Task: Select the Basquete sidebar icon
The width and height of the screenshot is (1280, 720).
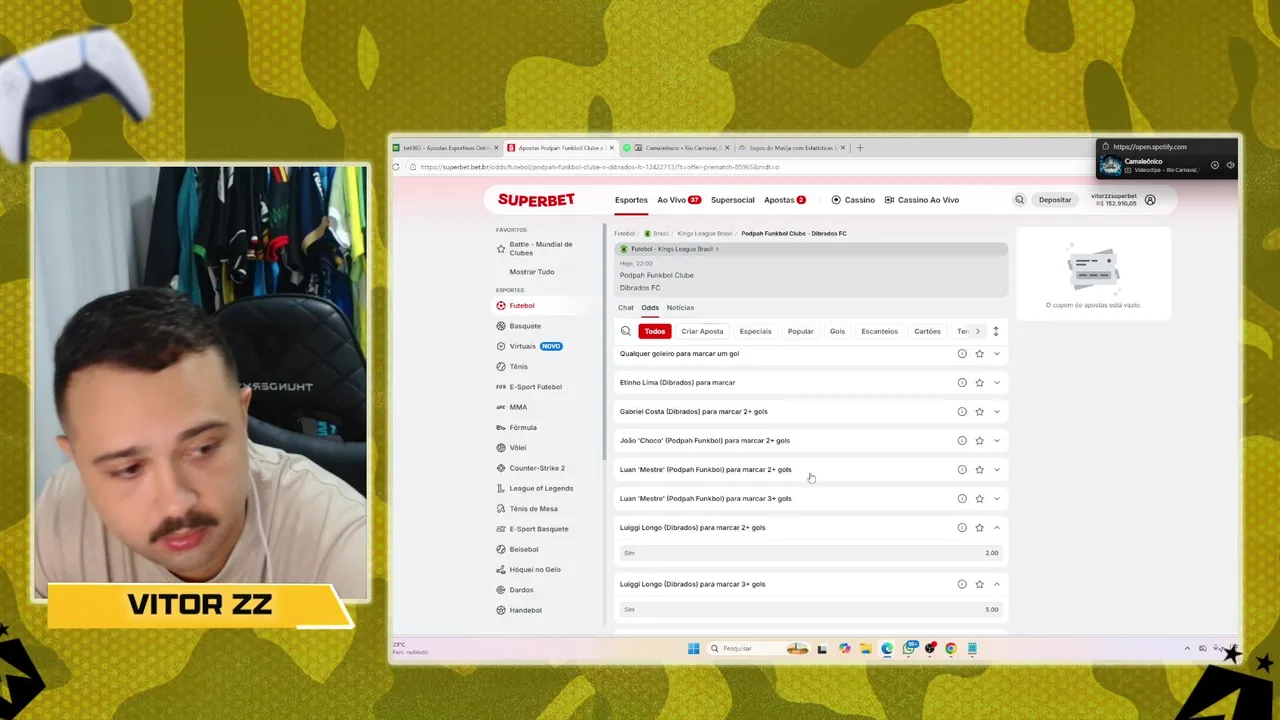Action: pos(501,326)
